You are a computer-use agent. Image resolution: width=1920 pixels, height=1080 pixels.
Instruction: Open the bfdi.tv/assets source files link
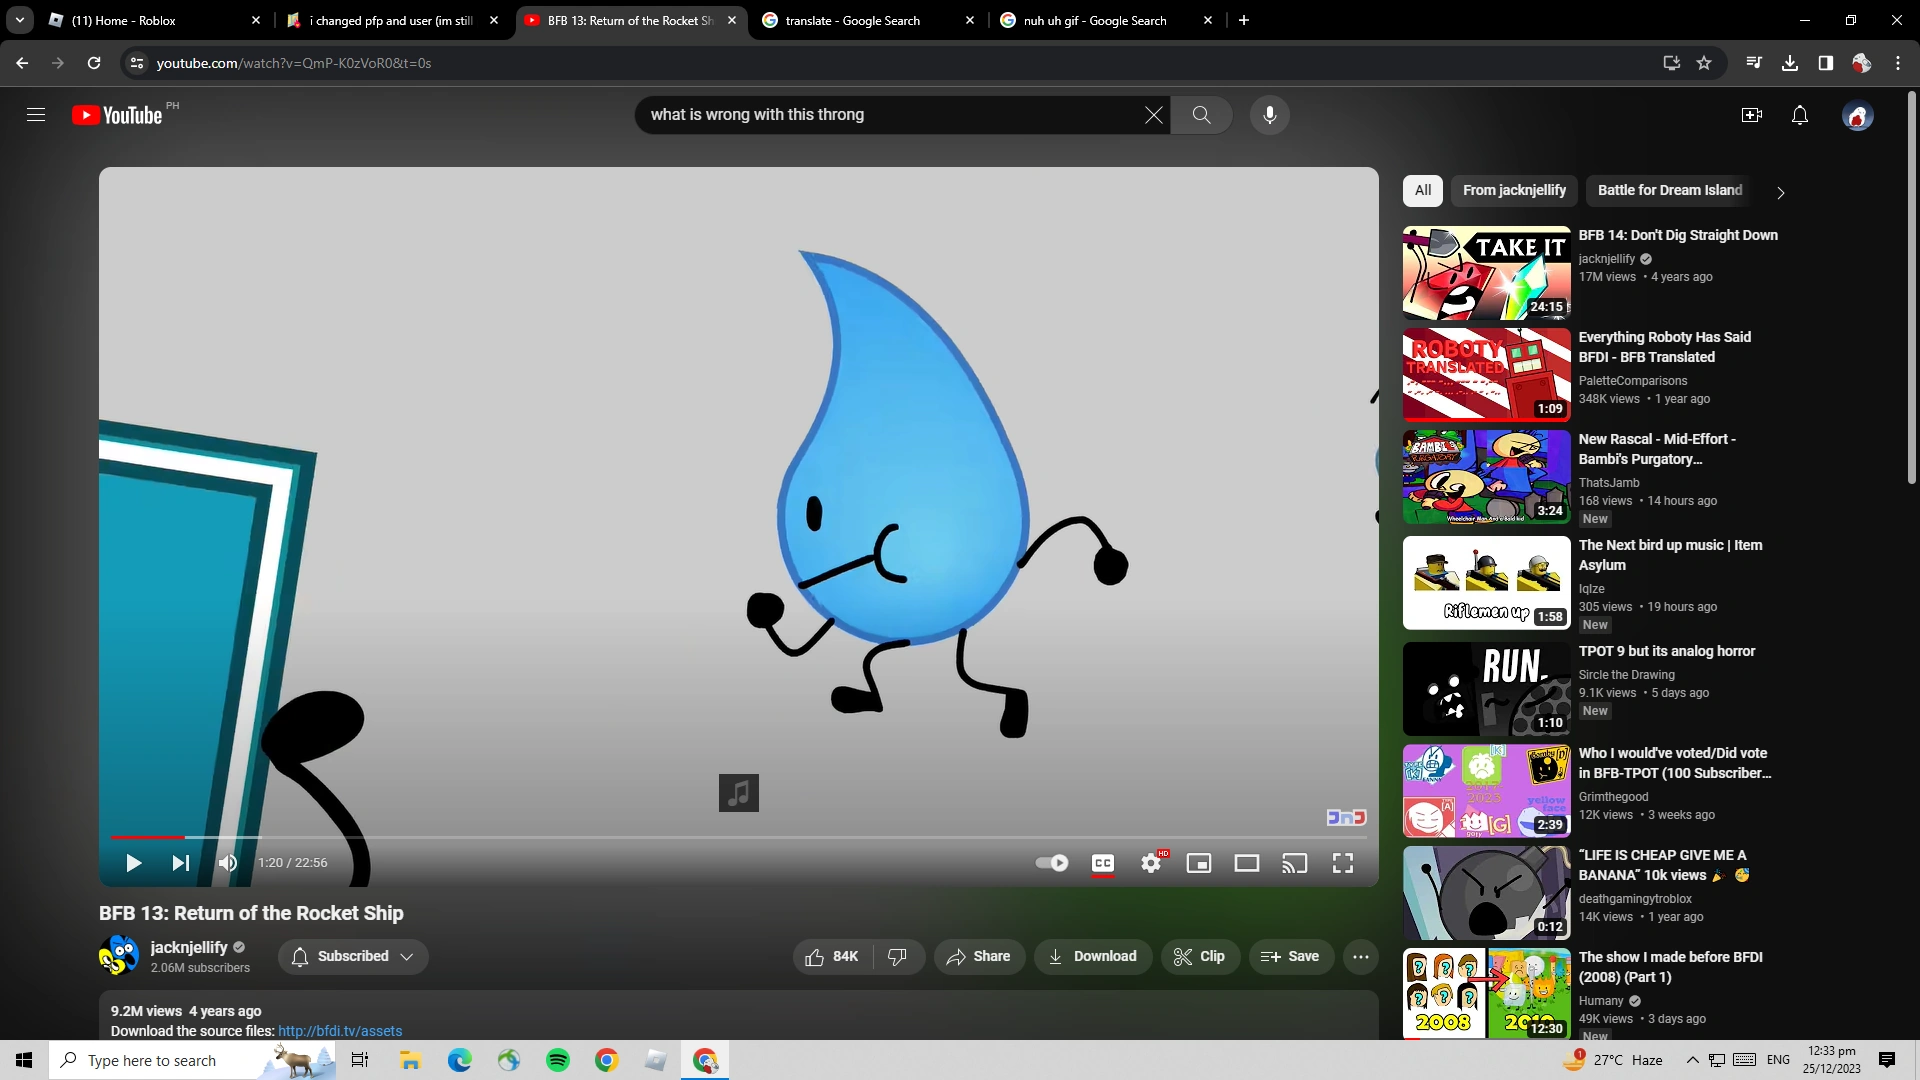tap(339, 1031)
